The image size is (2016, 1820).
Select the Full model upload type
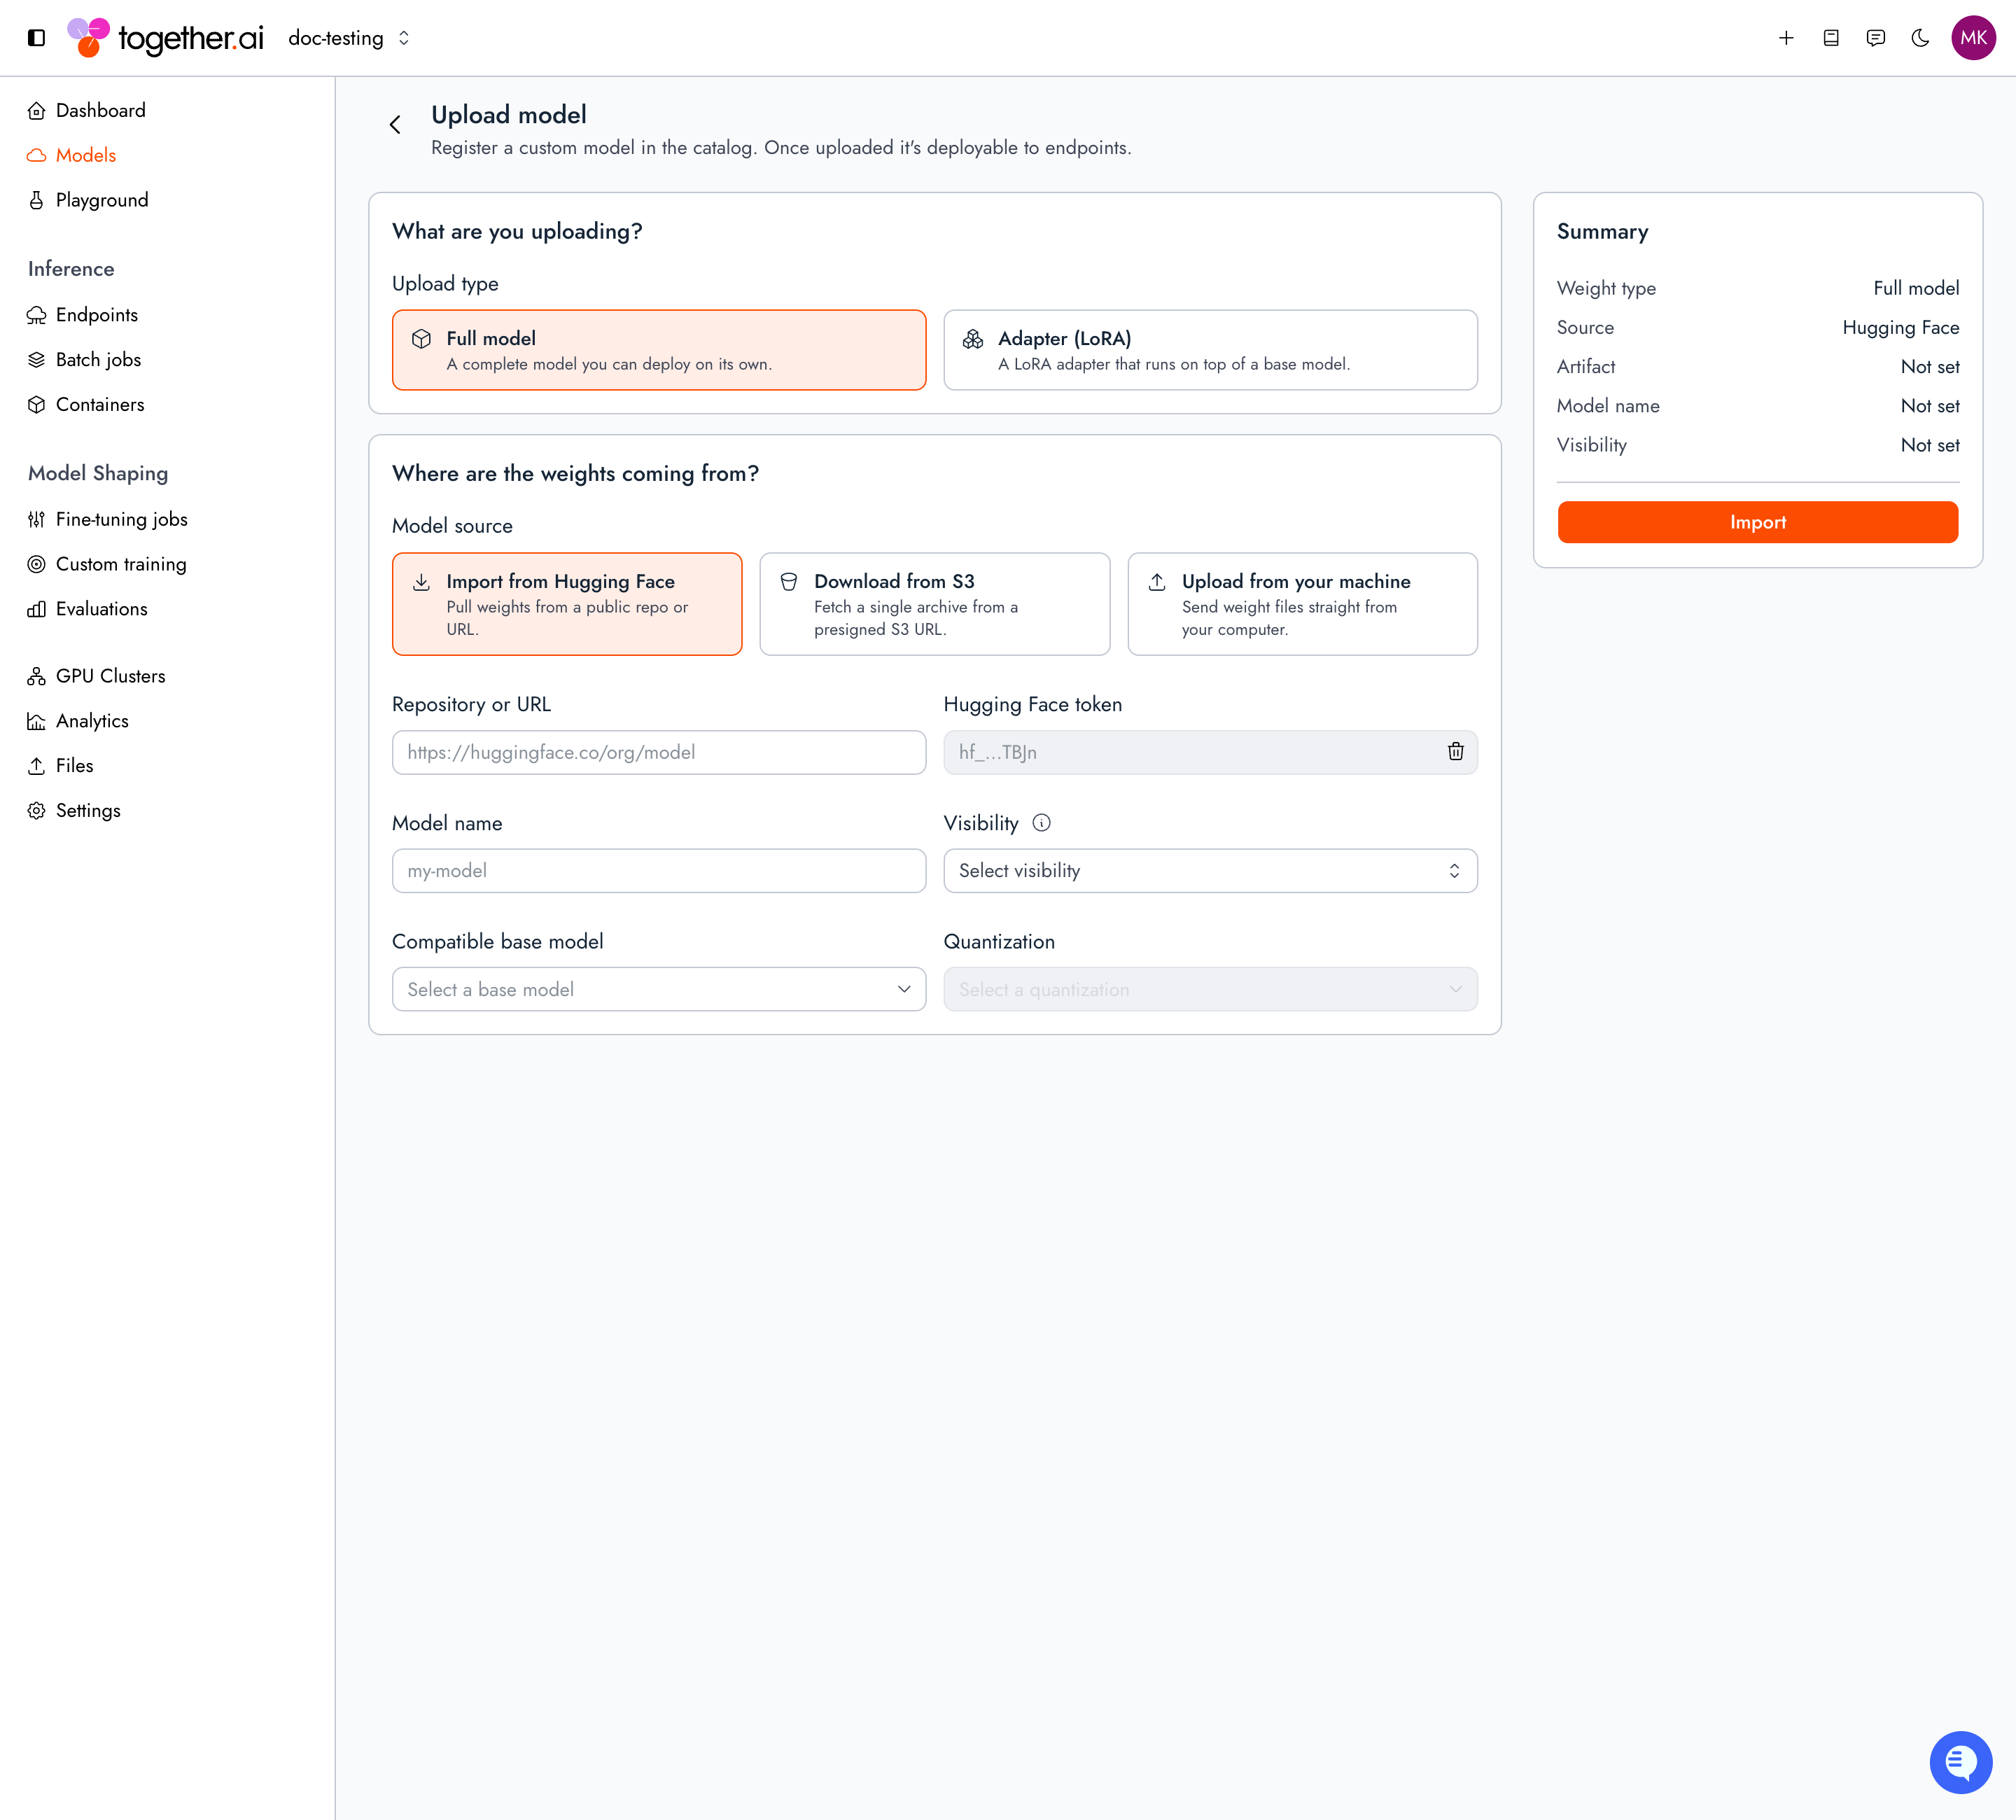pyautogui.click(x=659, y=350)
